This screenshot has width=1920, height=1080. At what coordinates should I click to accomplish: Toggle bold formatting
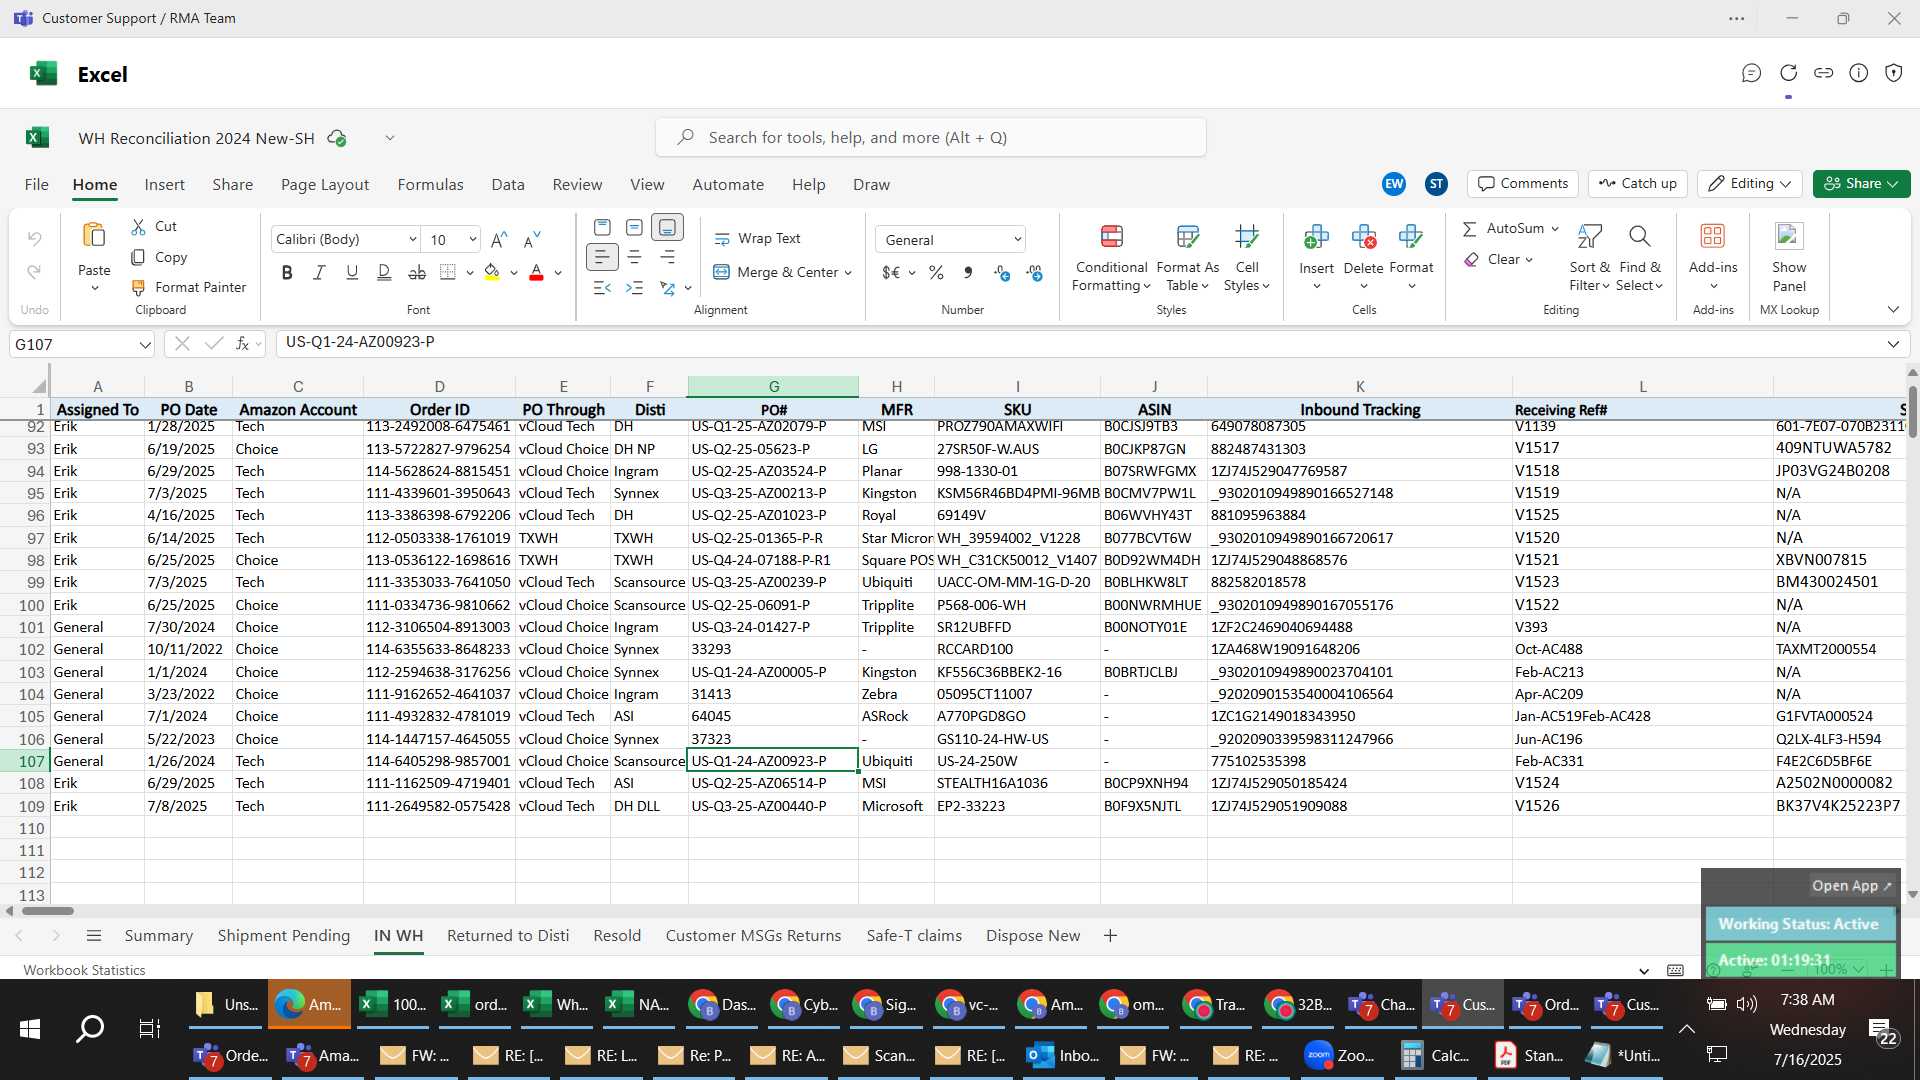pyautogui.click(x=287, y=272)
